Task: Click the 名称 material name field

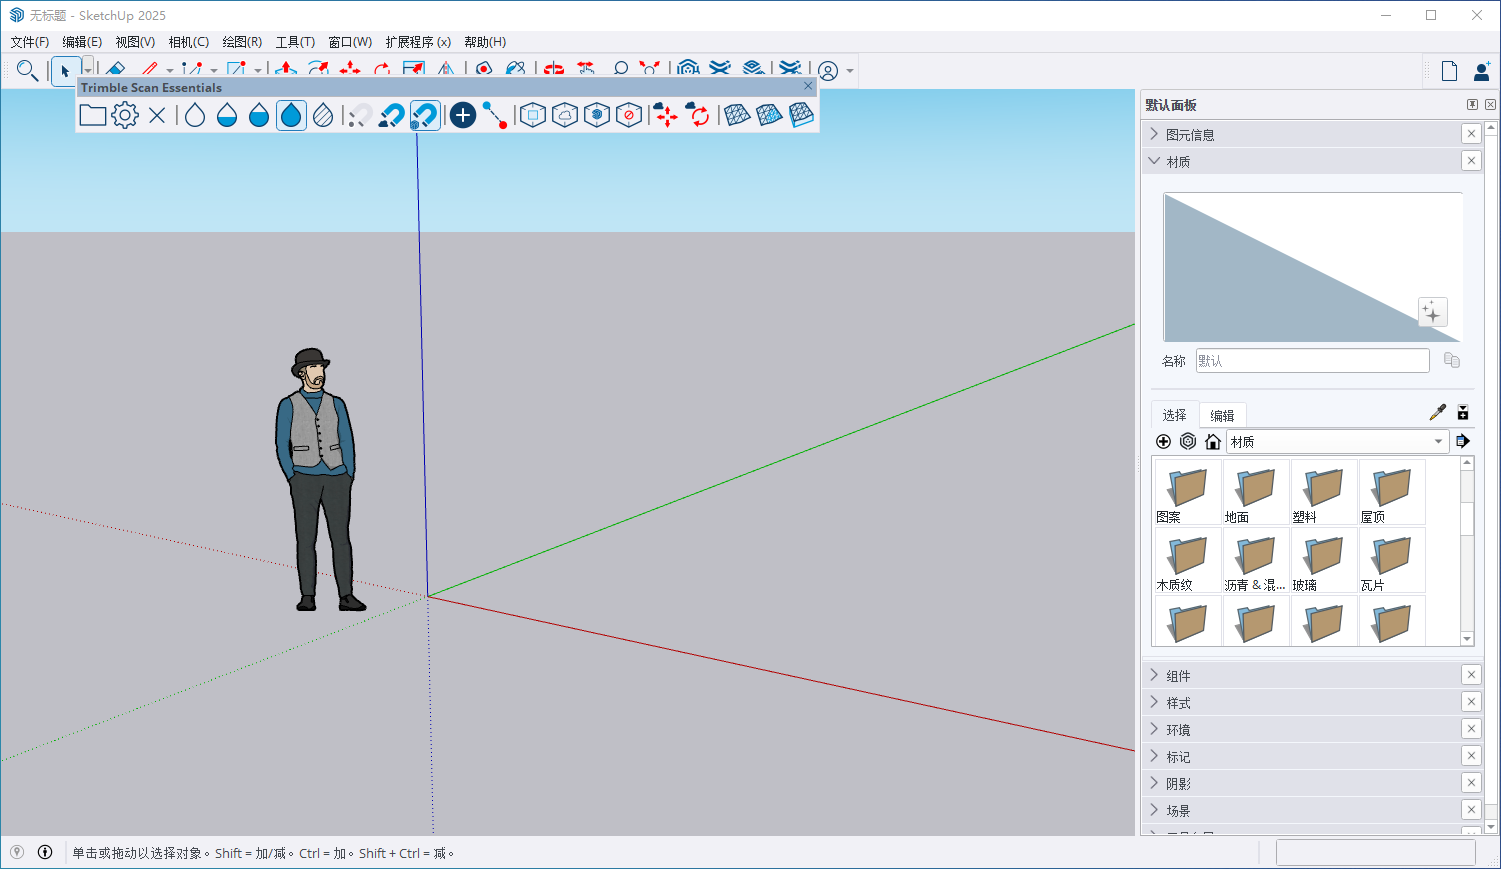Action: coord(1312,361)
